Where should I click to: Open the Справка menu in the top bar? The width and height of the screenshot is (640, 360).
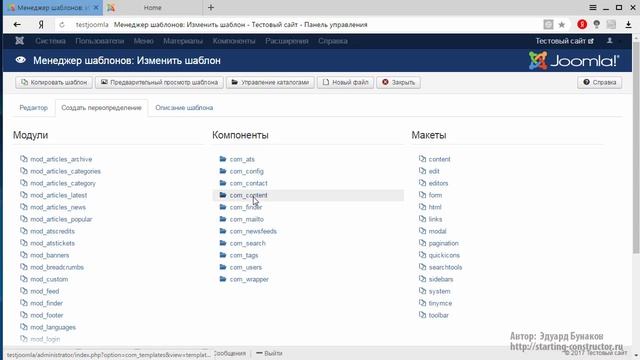333,41
